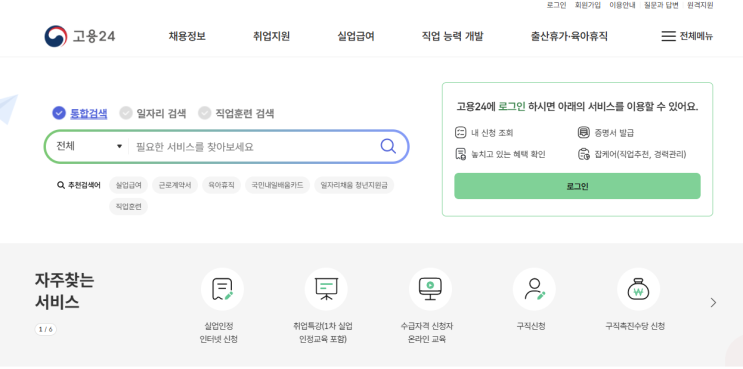
Task: Choose 일자리채움 청년지원금 keyword
Action: click(354, 185)
